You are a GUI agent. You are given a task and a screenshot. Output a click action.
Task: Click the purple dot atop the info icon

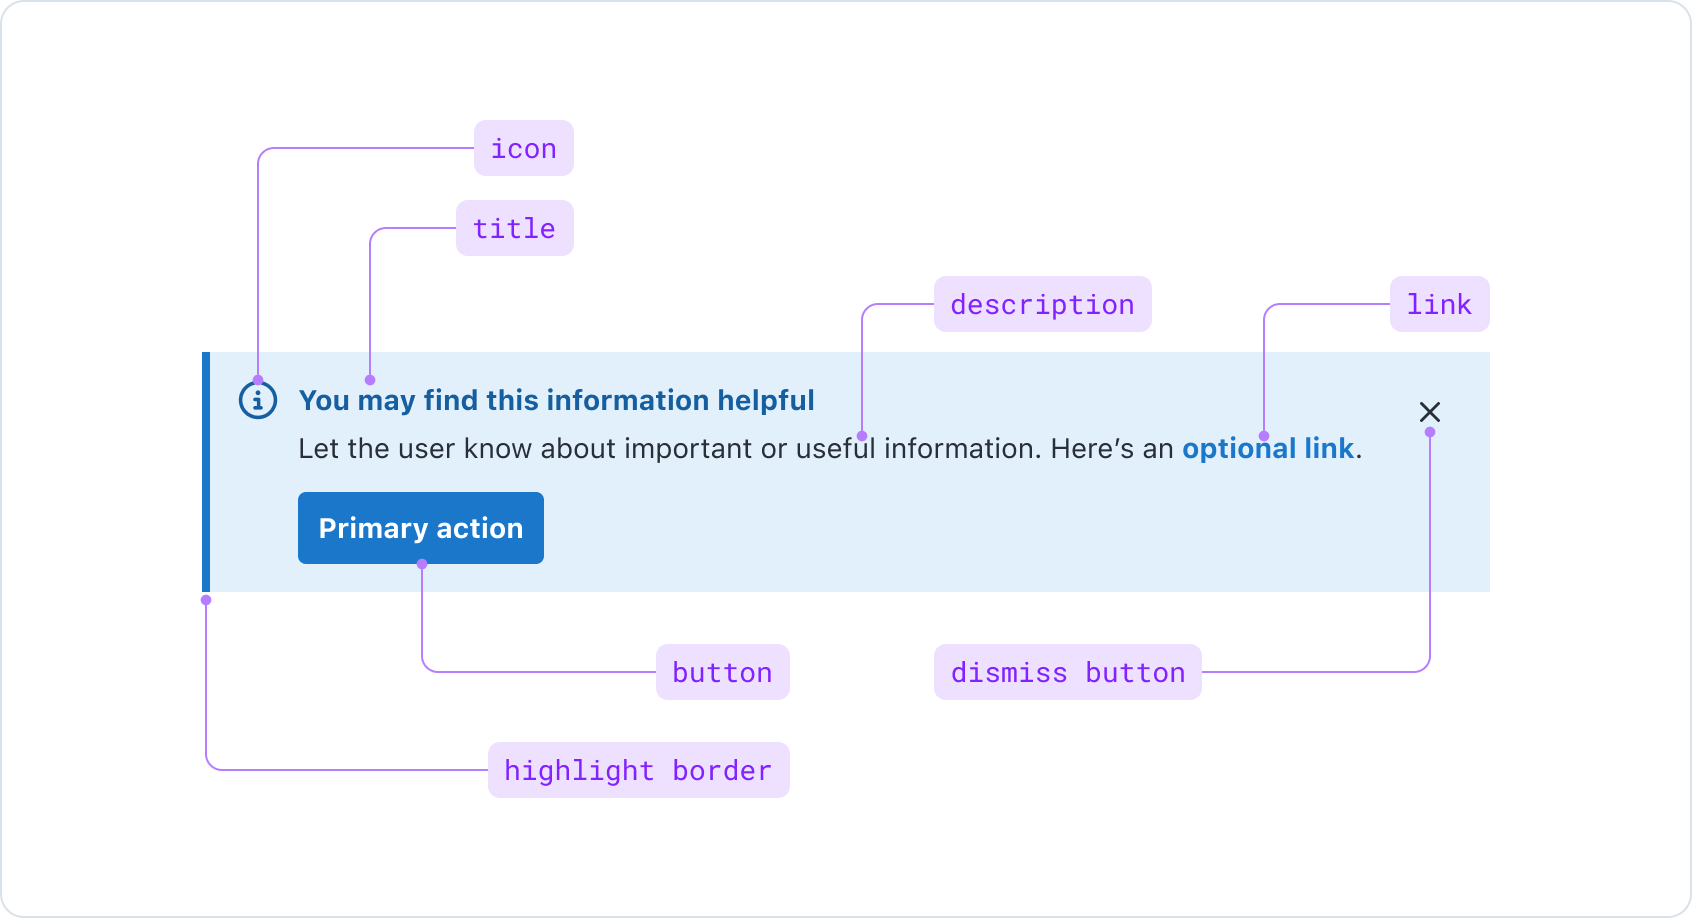pyautogui.click(x=258, y=380)
